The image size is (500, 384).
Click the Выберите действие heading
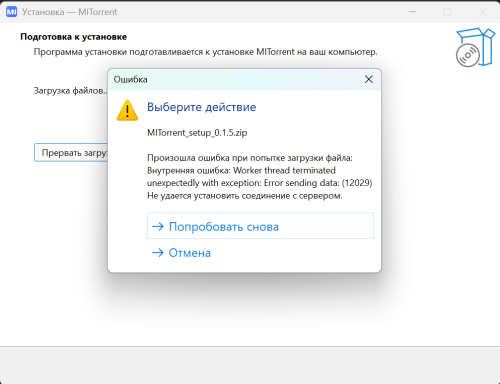tap(202, 107)
